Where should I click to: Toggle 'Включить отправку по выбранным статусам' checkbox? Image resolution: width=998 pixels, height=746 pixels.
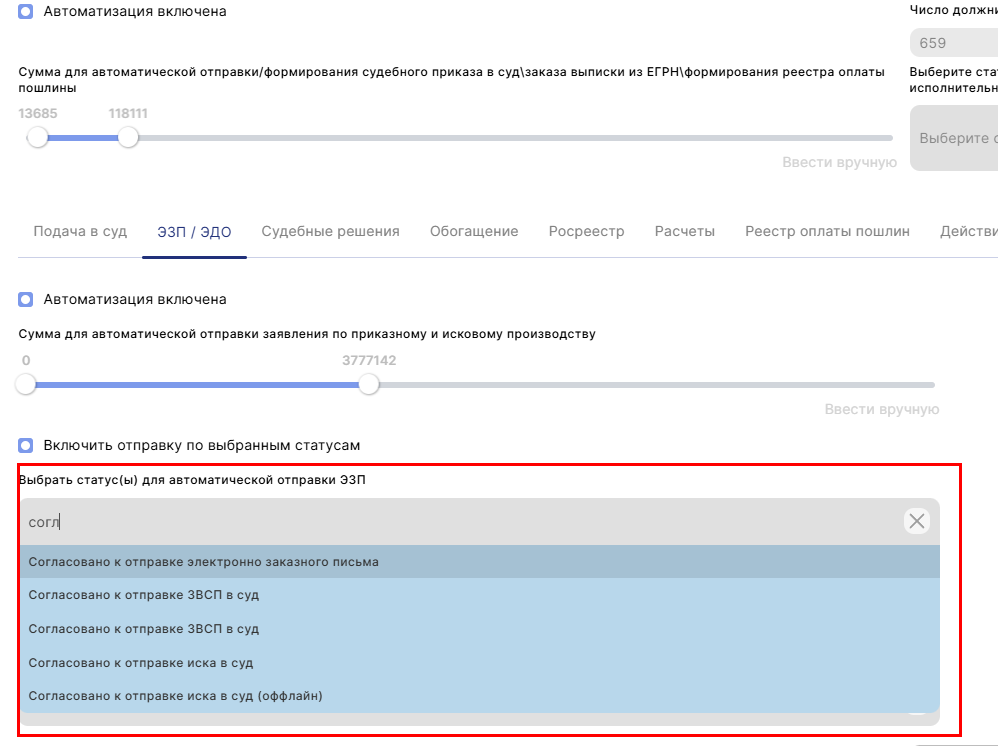(x=26, y=445)
